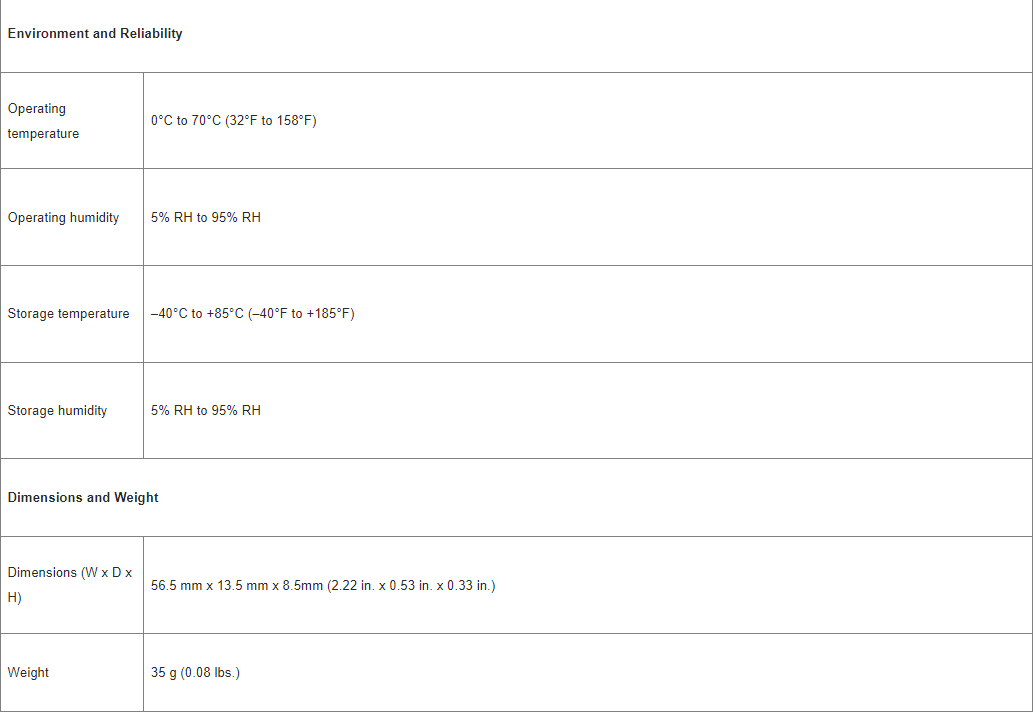Click the 35 g (0.08 lbs.) weight value
1035x712 pixels.
195,672
